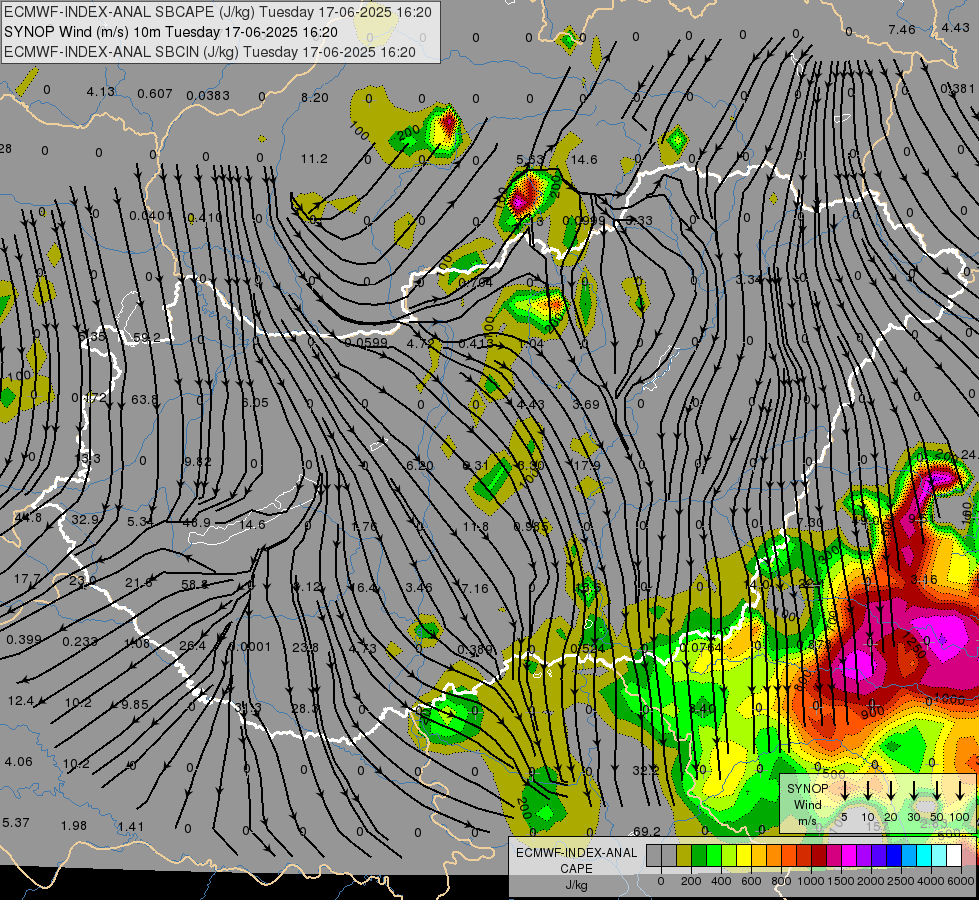Click the 1.41 value at the bottom left

[x=130, y=827]
